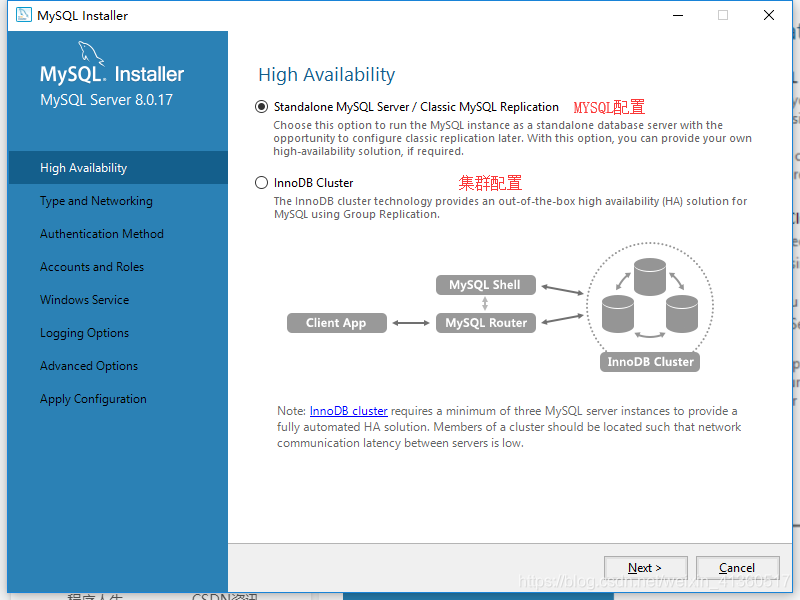Click the Next button
Screen dimensions: 800x600
point(645,567)
